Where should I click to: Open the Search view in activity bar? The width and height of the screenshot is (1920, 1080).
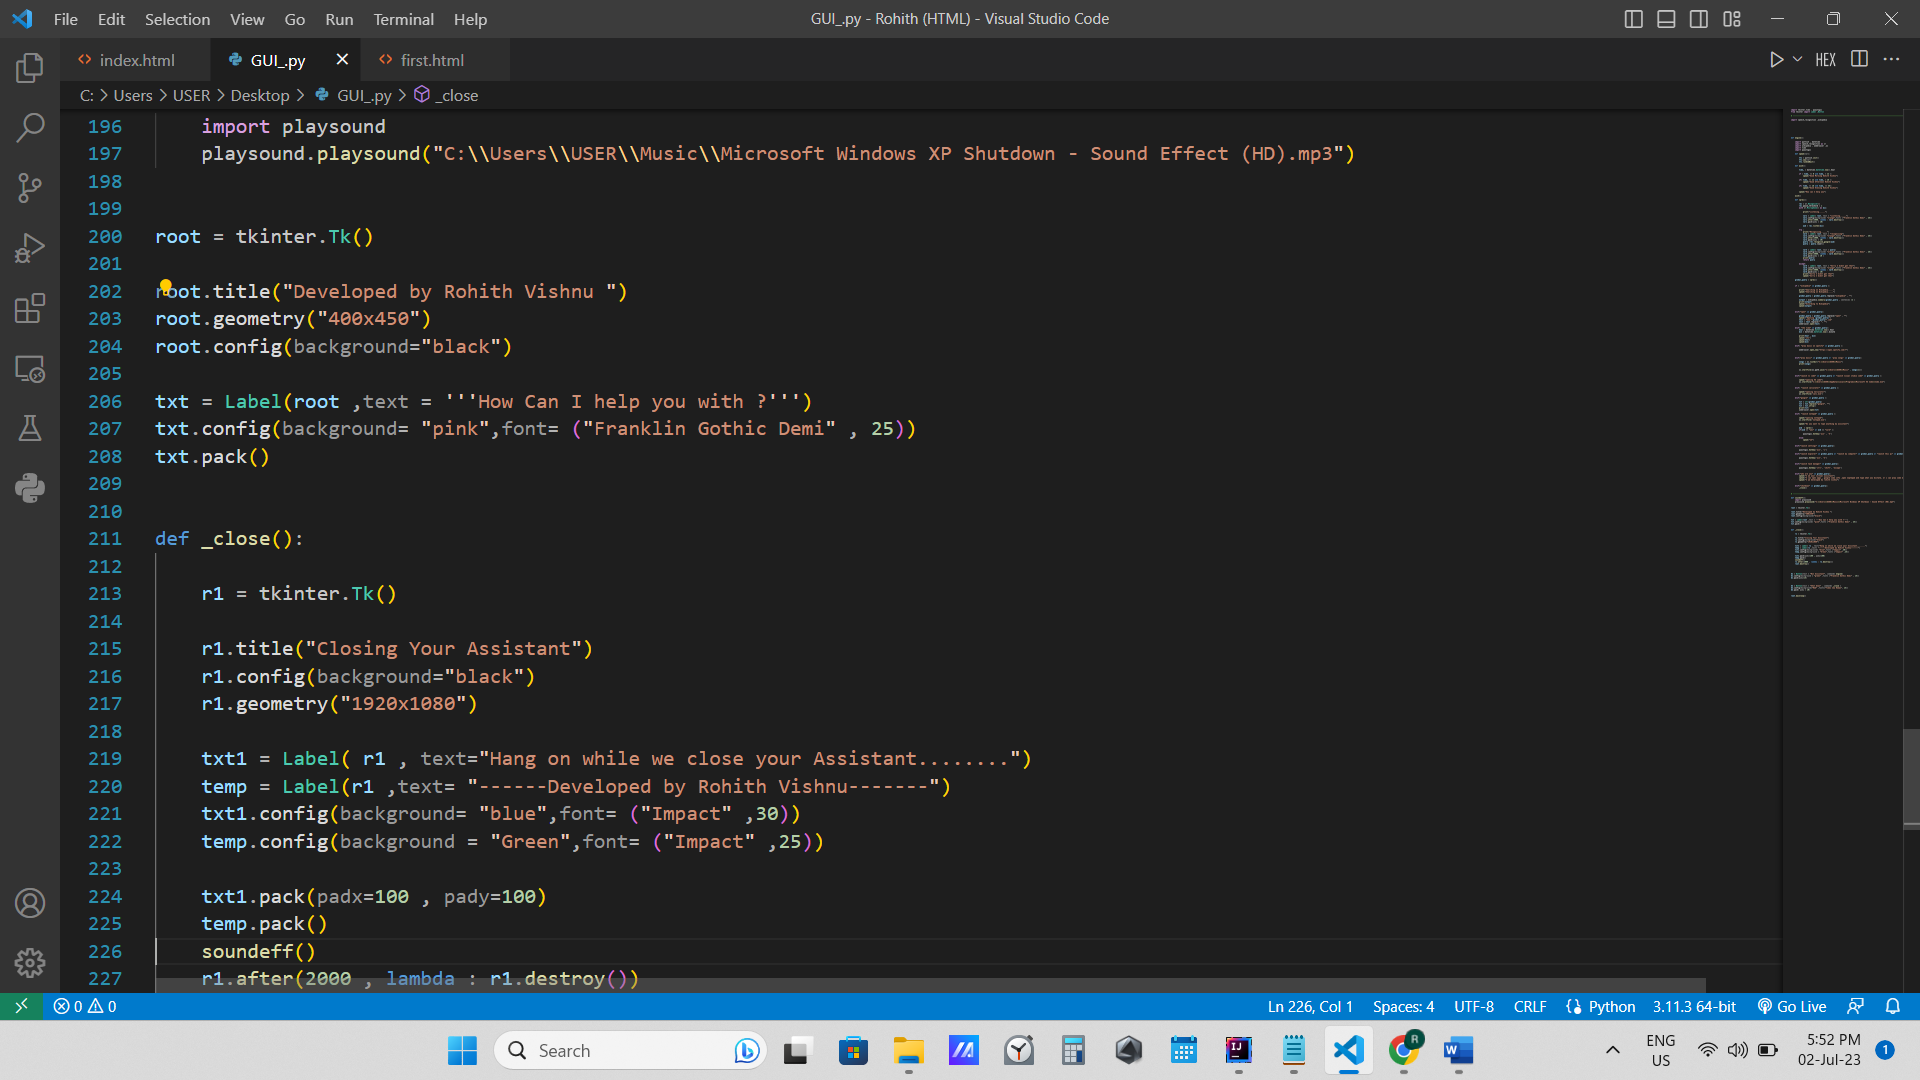(30, 127)
